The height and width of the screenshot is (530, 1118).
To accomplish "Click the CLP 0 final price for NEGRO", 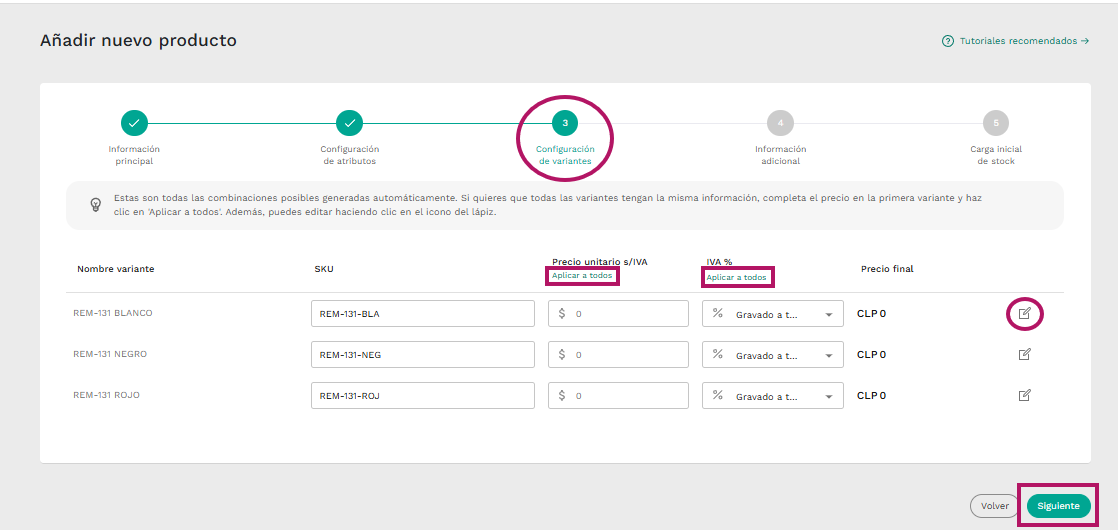I will click(871, 354).
